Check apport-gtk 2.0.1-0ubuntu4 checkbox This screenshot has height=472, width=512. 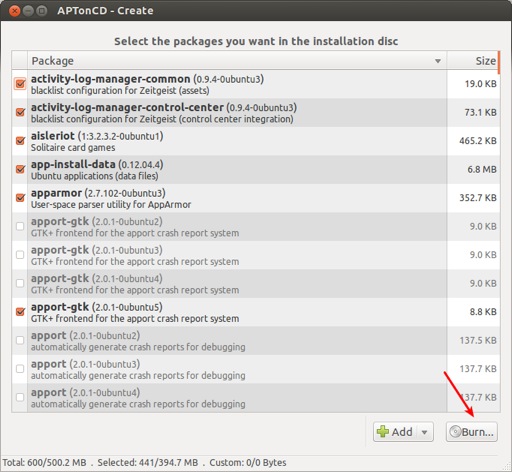[x=20, y=283]
